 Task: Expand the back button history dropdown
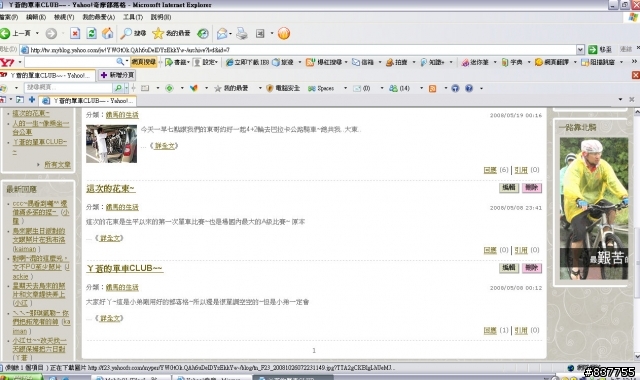point(37,33)
